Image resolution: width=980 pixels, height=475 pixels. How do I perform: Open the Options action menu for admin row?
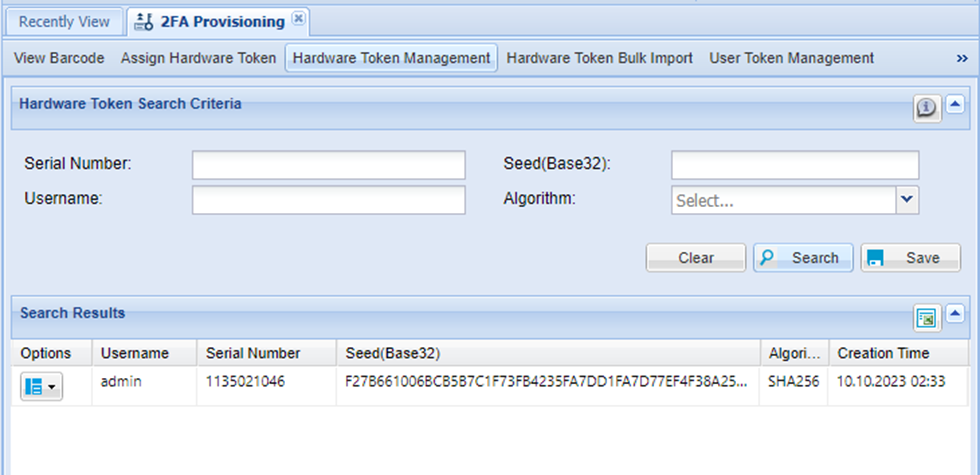(41, 388)
